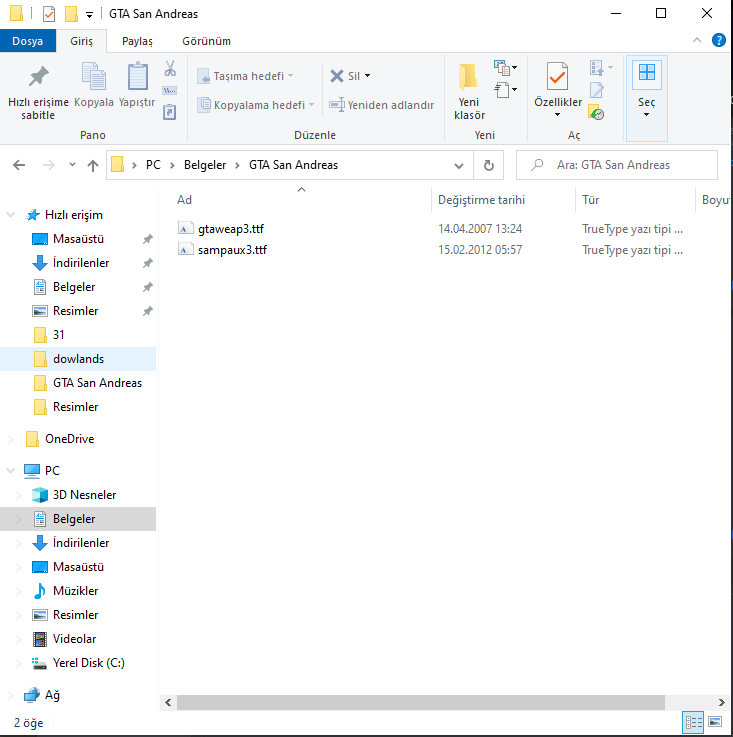Open Yerel Disk (C:) in sidebar
Screen dimensions: 733x737
(x=88, y=663)
